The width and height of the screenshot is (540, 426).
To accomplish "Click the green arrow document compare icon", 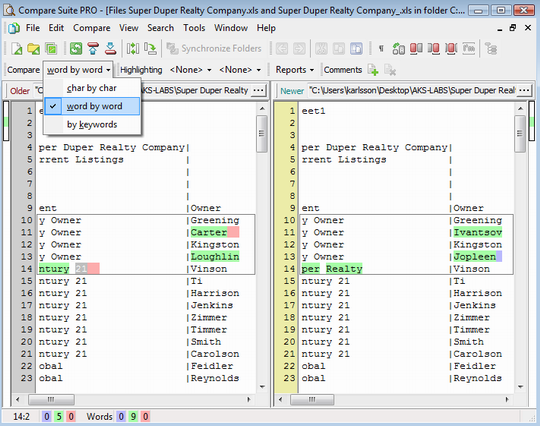I will pos(398,49).
